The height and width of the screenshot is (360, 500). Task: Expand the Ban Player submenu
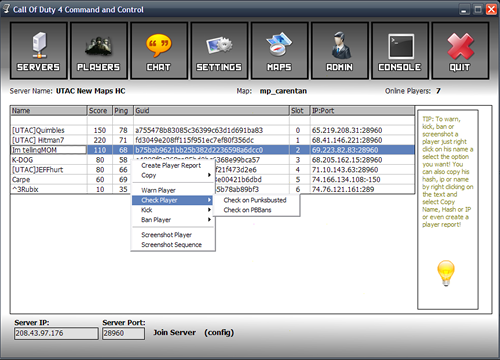point(173,220)
